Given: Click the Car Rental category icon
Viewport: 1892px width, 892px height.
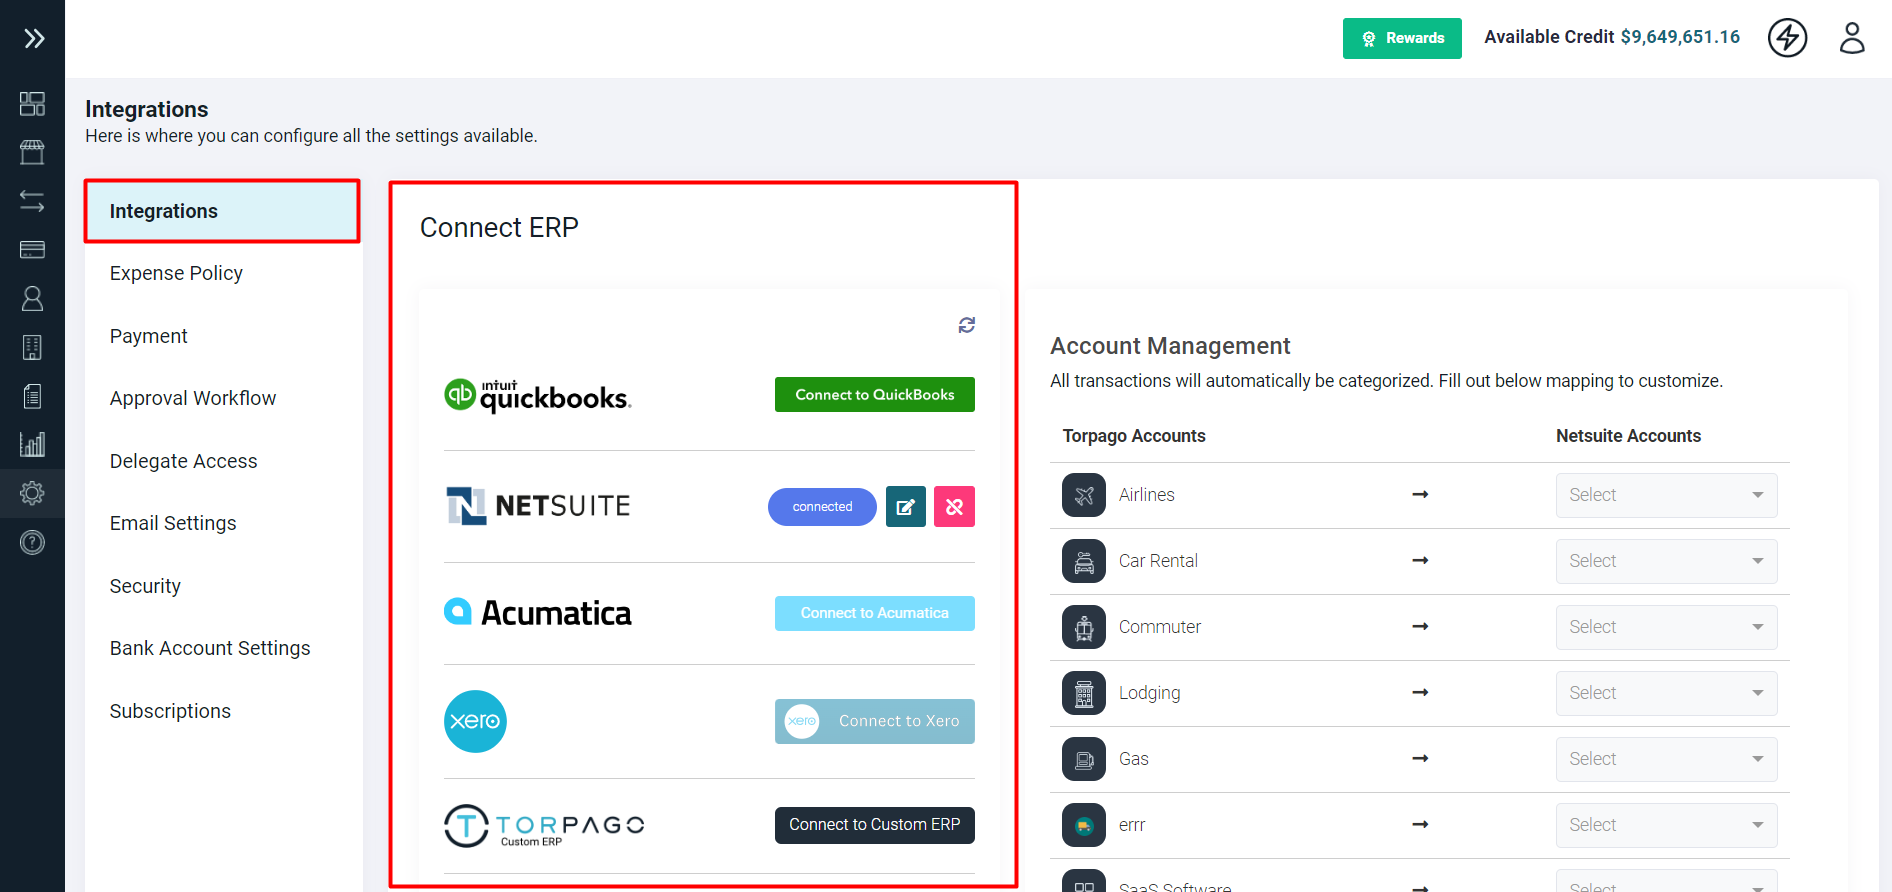Looking at the screenshot, I should (1083, 561).
